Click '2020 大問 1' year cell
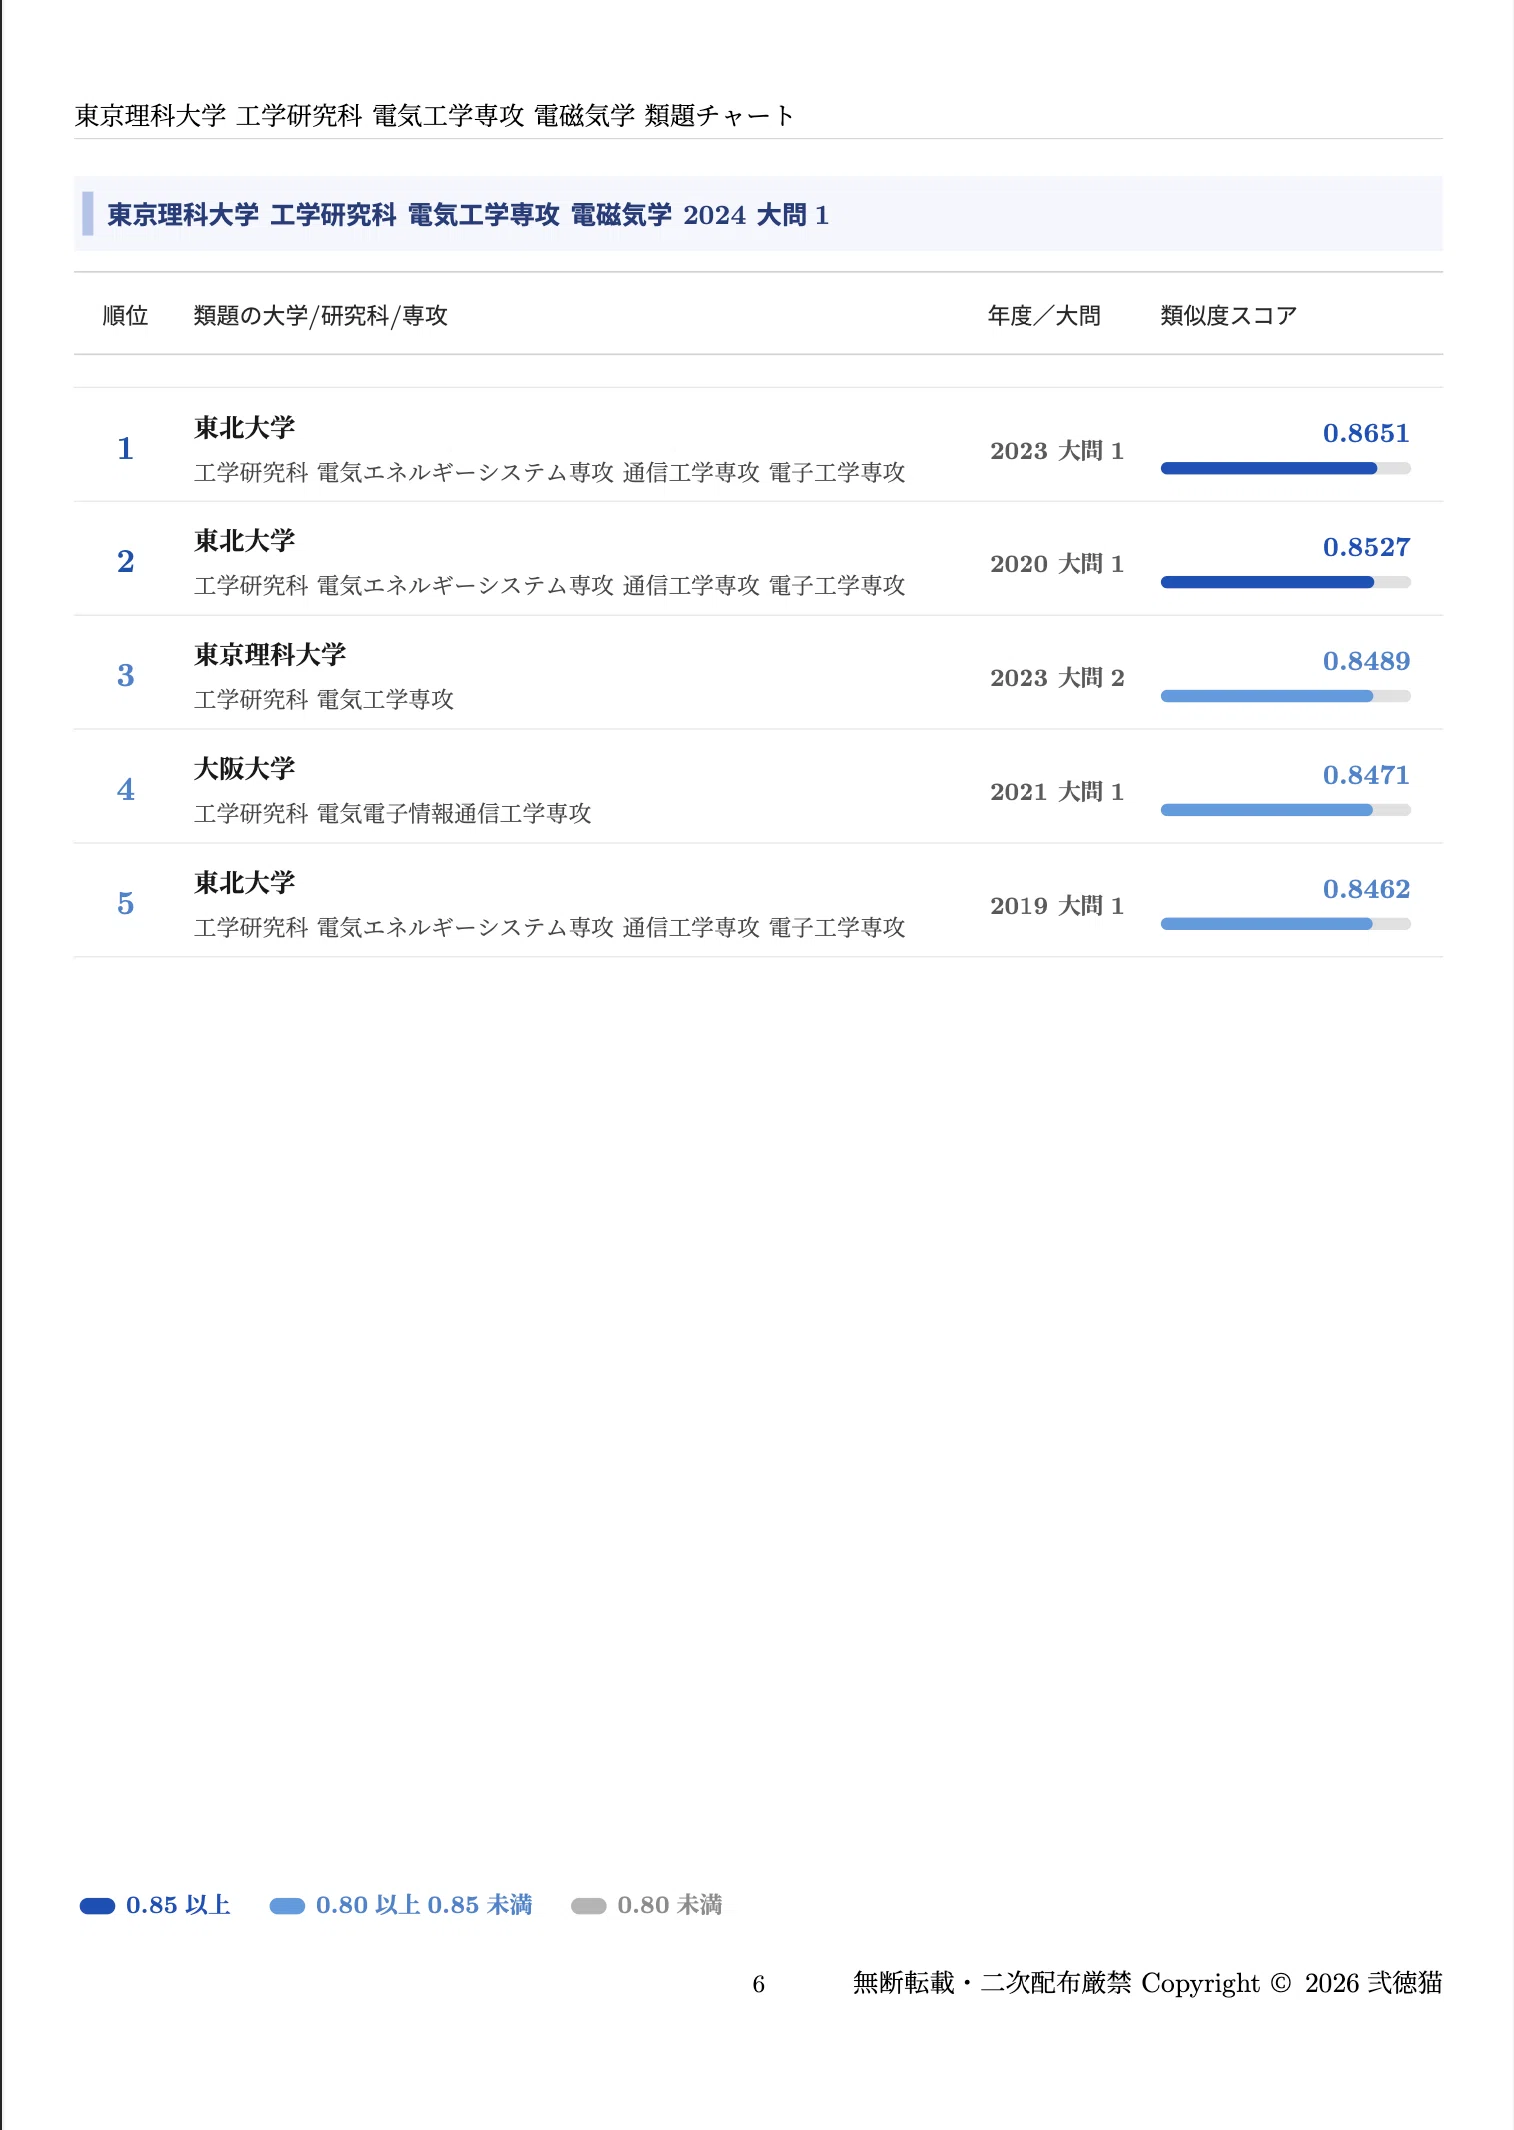Image resolution: width=1514 pixels, height=2130 pixels. click(x=1057, y=564)
